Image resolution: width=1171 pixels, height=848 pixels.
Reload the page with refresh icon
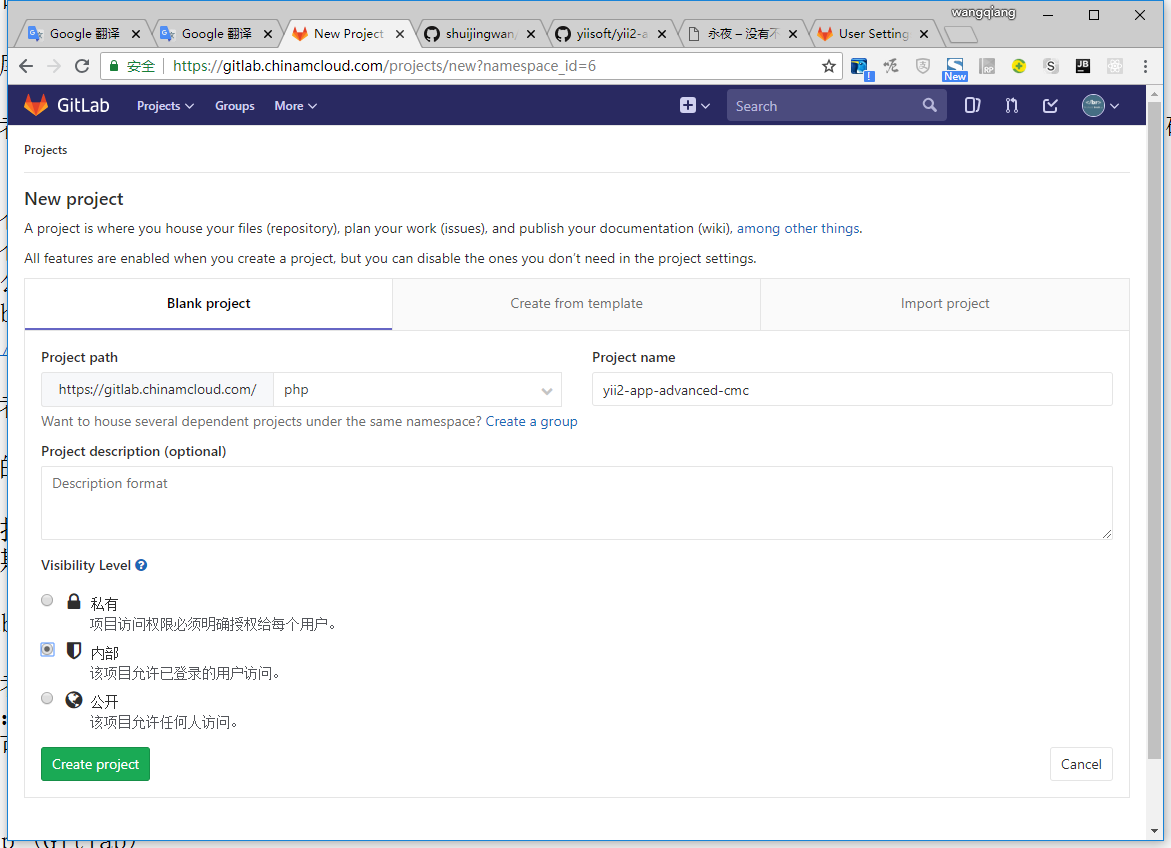coord(82,66)
